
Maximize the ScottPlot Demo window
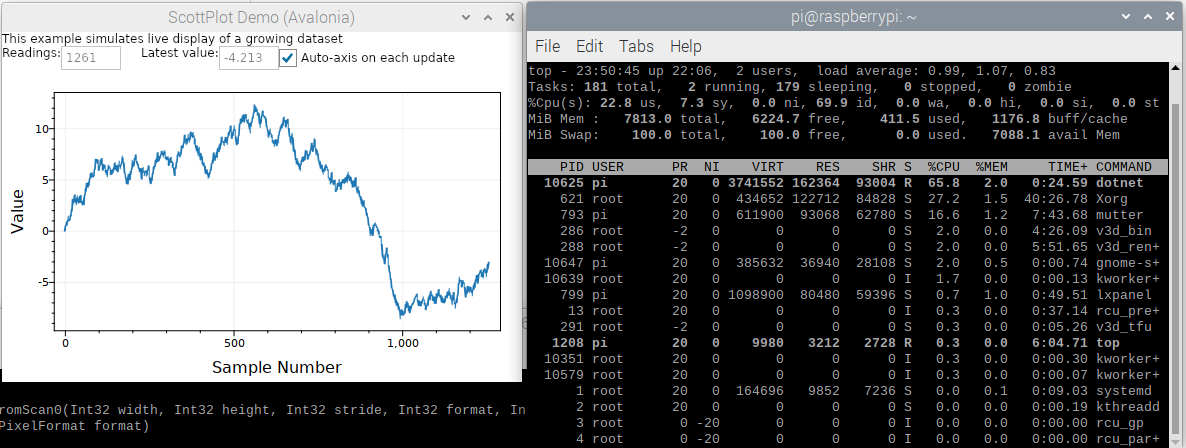(x=488, y=17)
